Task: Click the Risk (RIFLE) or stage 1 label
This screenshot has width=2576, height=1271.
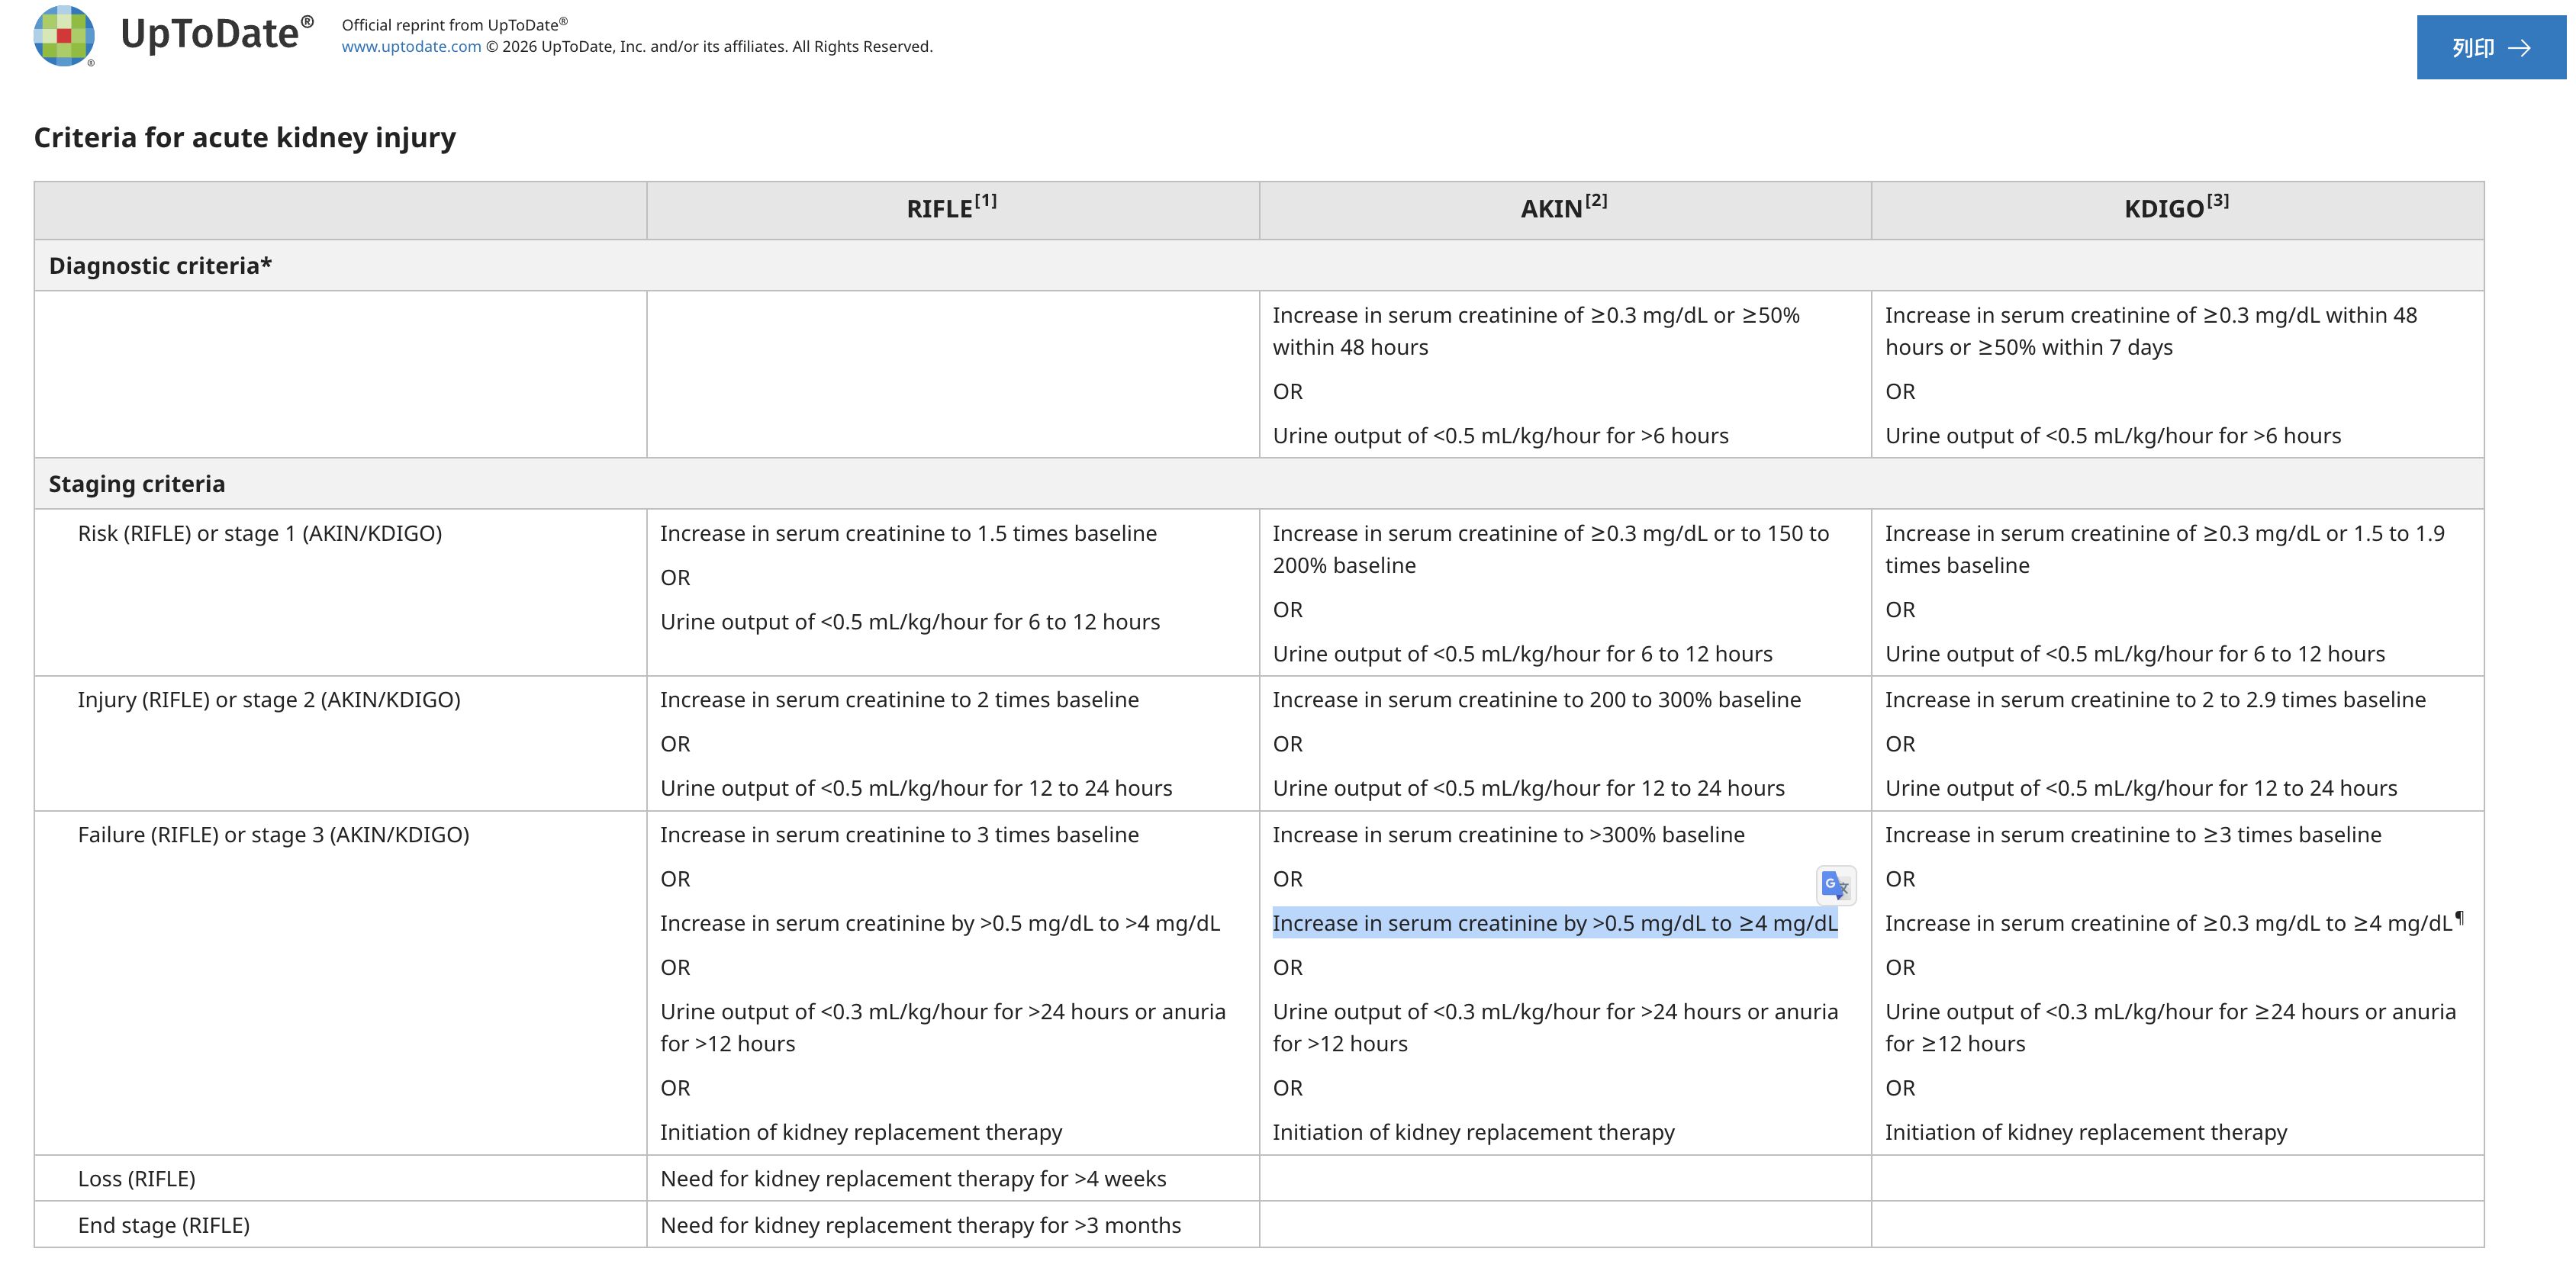Action: 260,534
